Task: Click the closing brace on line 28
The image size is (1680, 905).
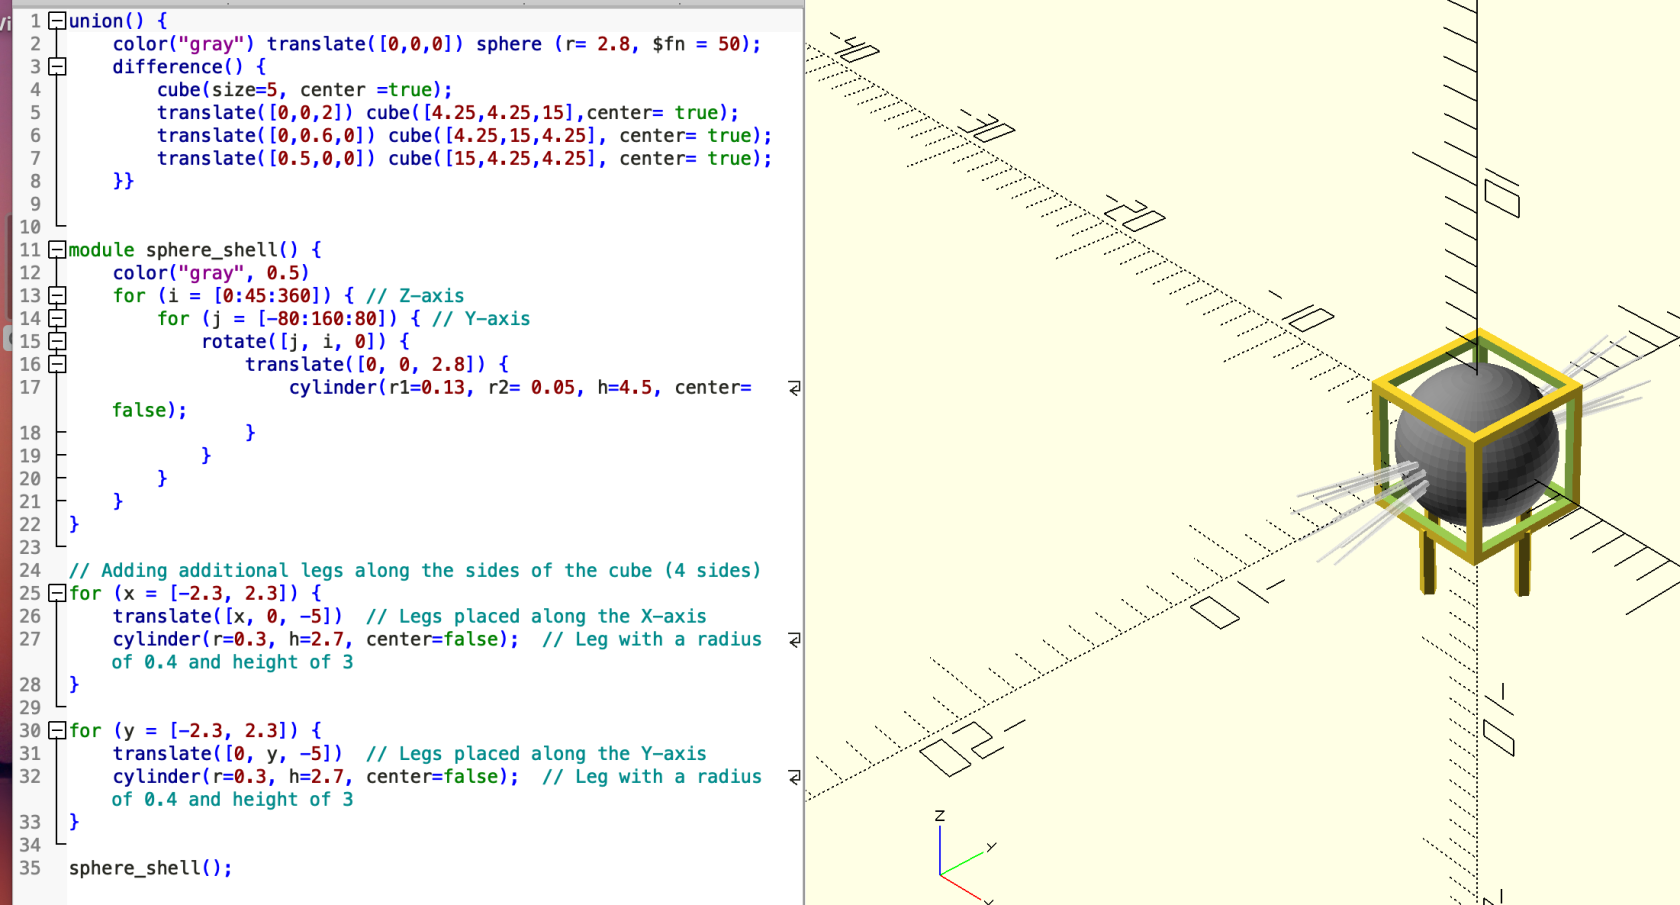Action: point(74,685)
